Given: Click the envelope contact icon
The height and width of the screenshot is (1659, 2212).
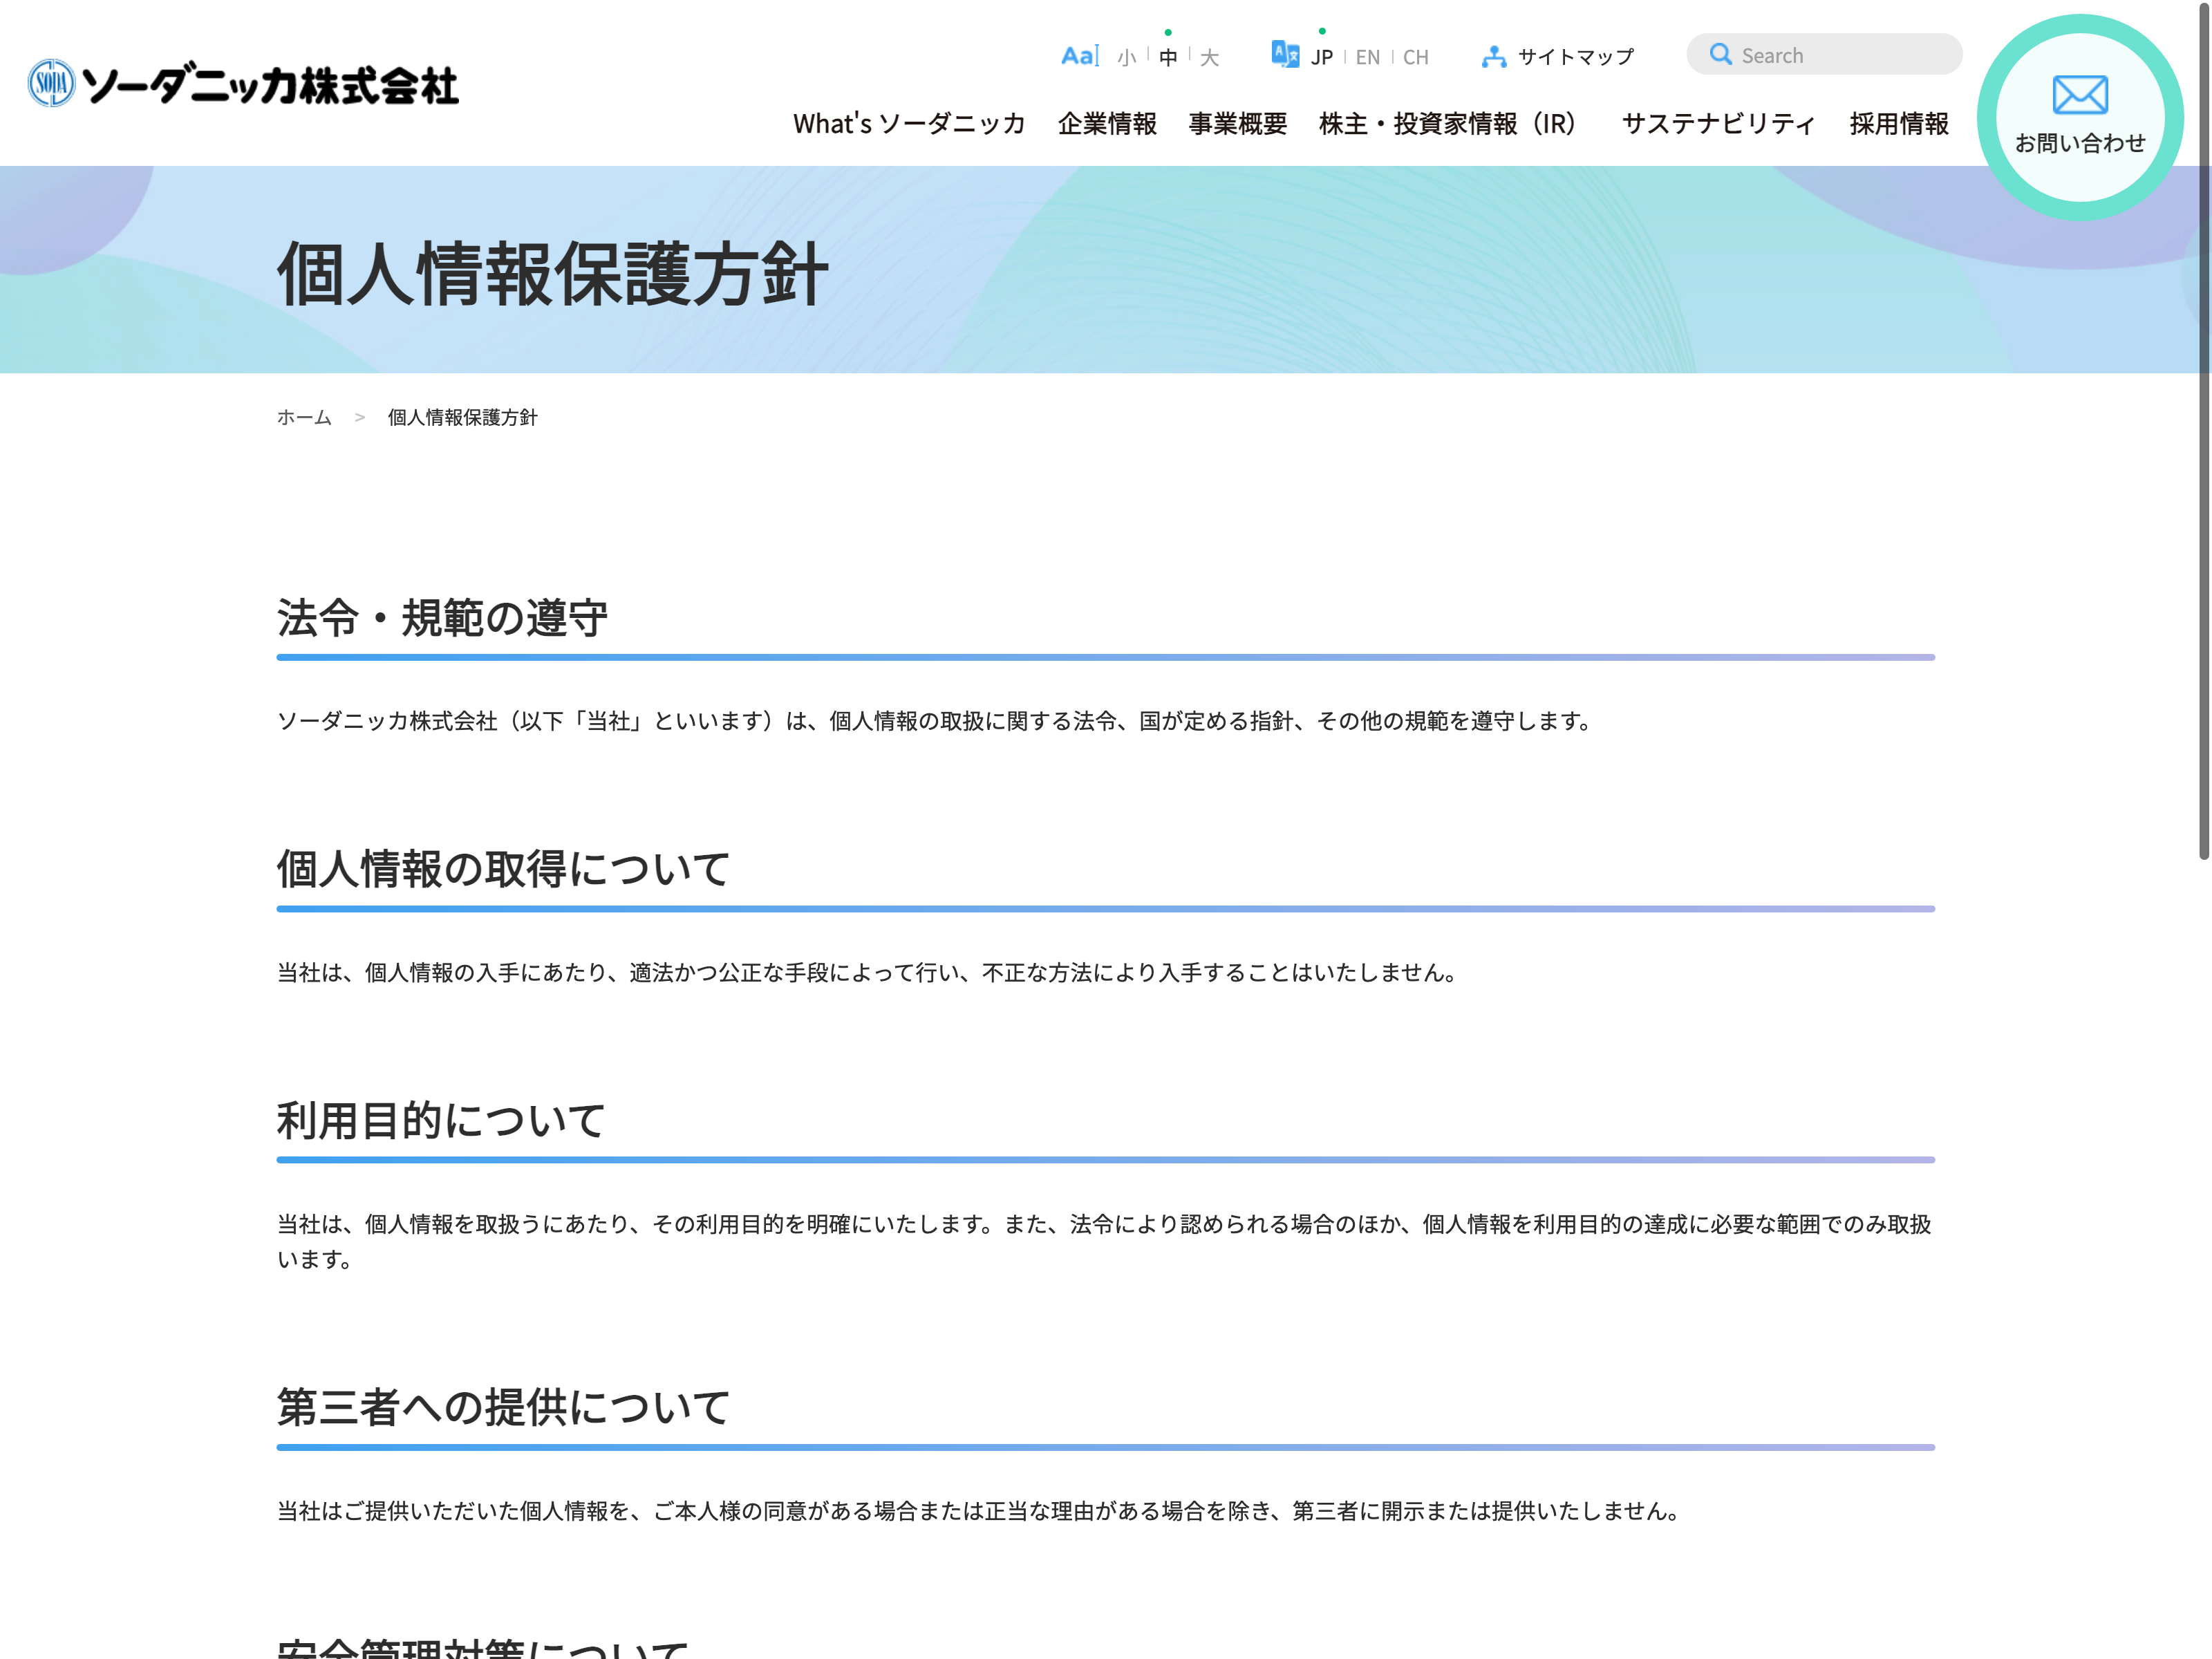Looking at the screenshot, I should (x=2080, y=96).
